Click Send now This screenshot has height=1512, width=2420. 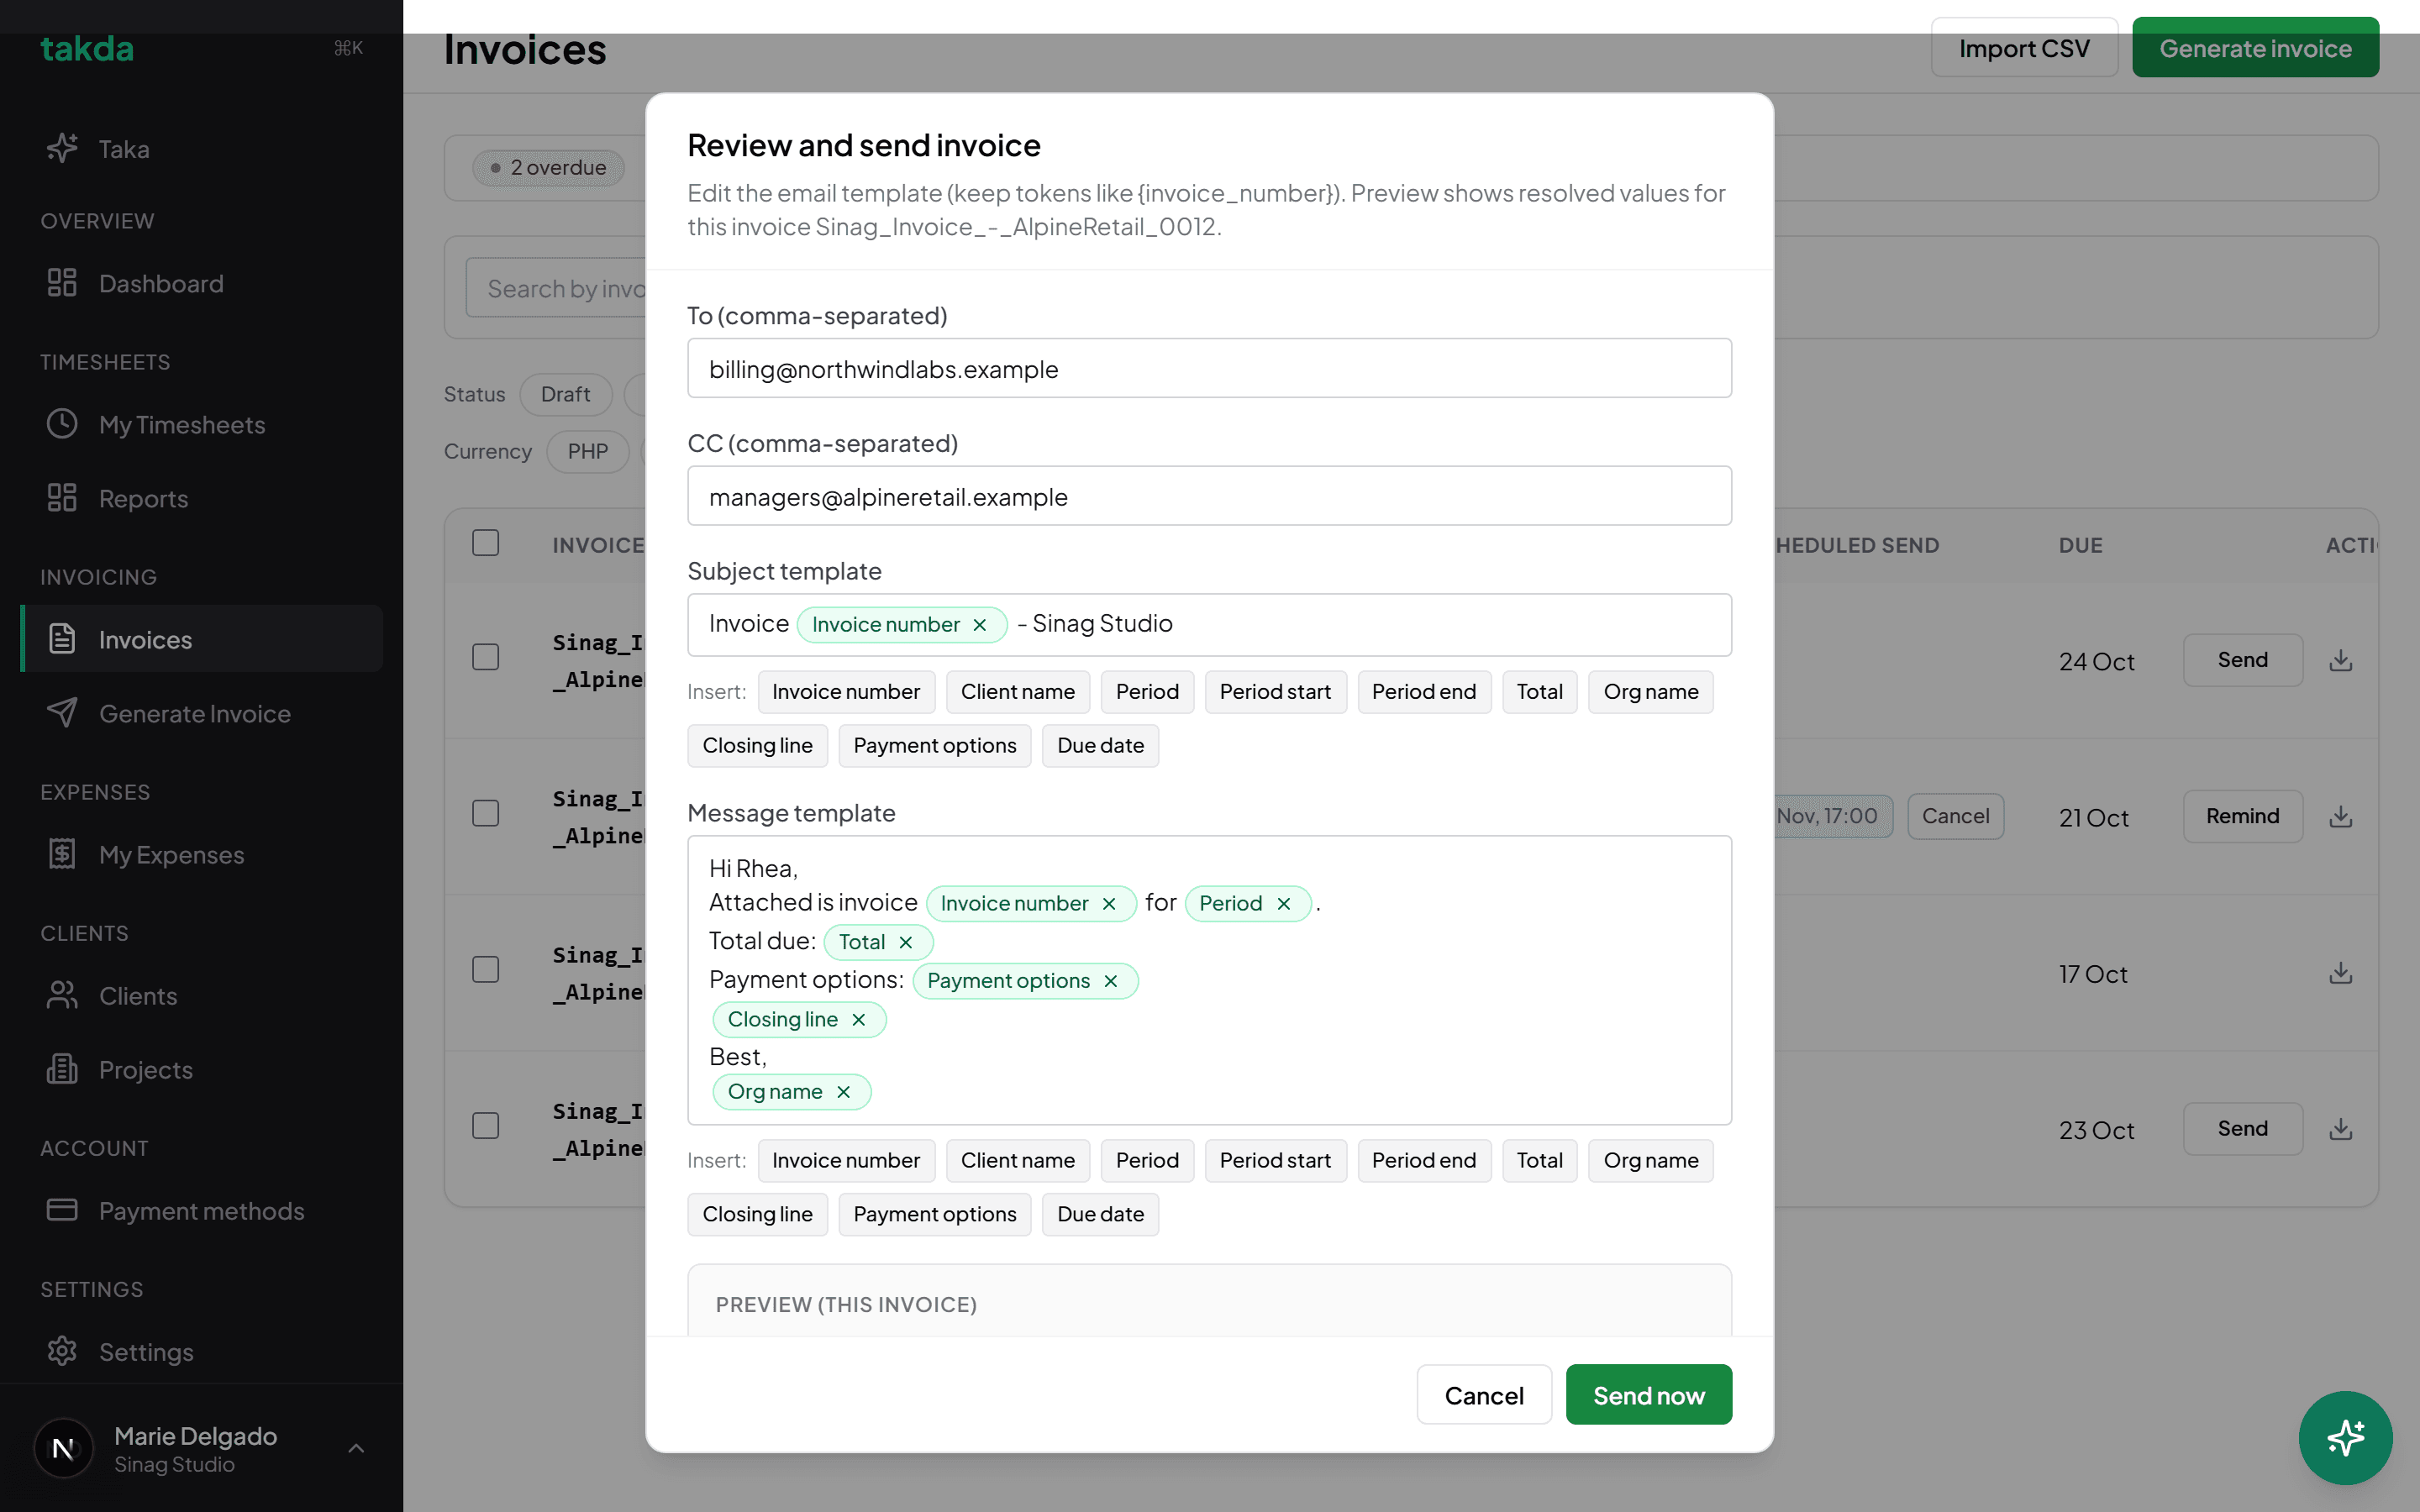(x=1648, y=1395)
